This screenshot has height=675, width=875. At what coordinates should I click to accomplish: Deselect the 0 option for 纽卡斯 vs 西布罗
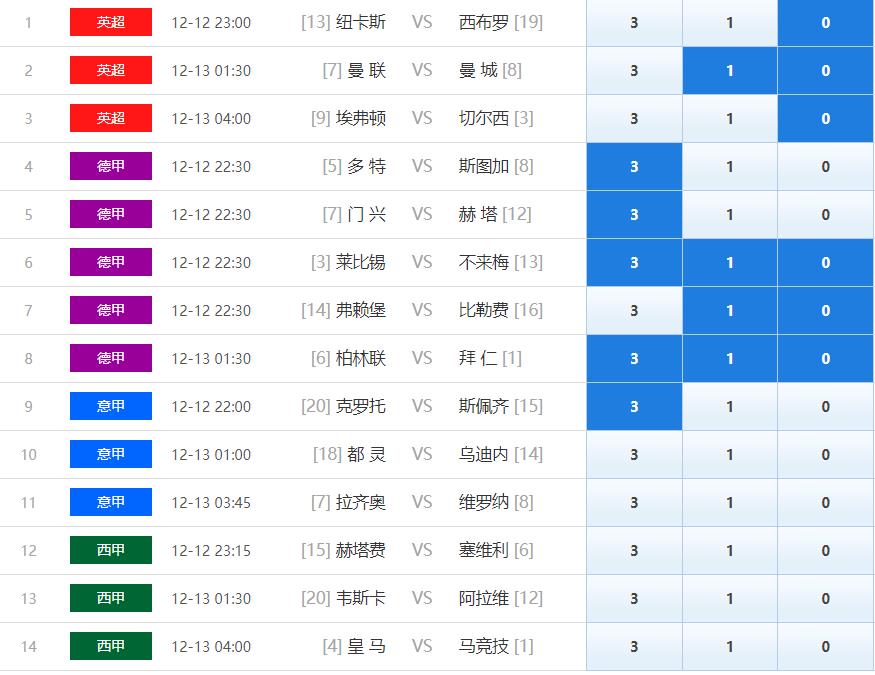825,23
